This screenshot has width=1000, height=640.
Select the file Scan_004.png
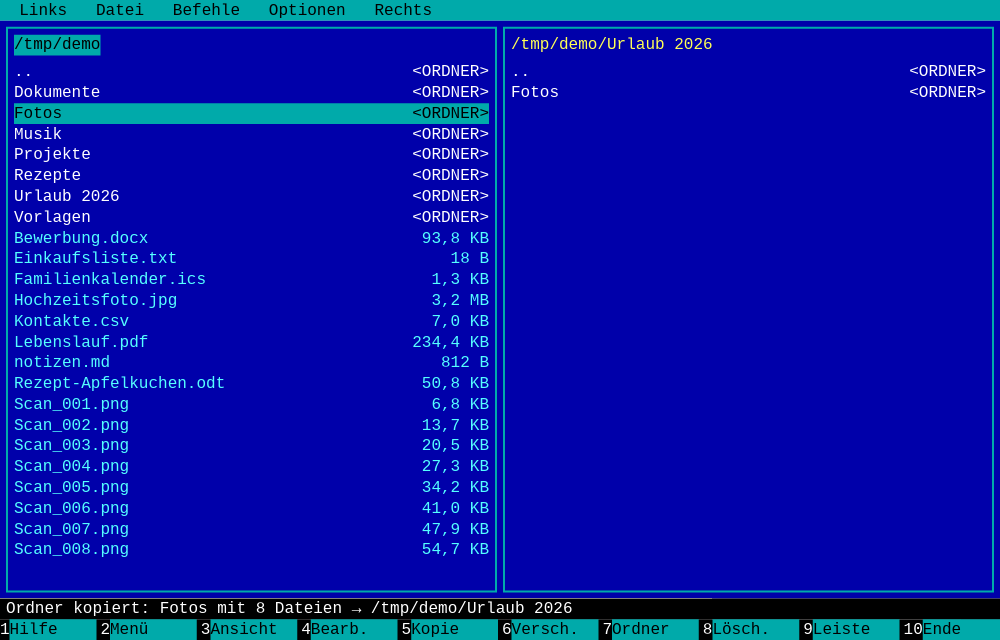point(251,466)
